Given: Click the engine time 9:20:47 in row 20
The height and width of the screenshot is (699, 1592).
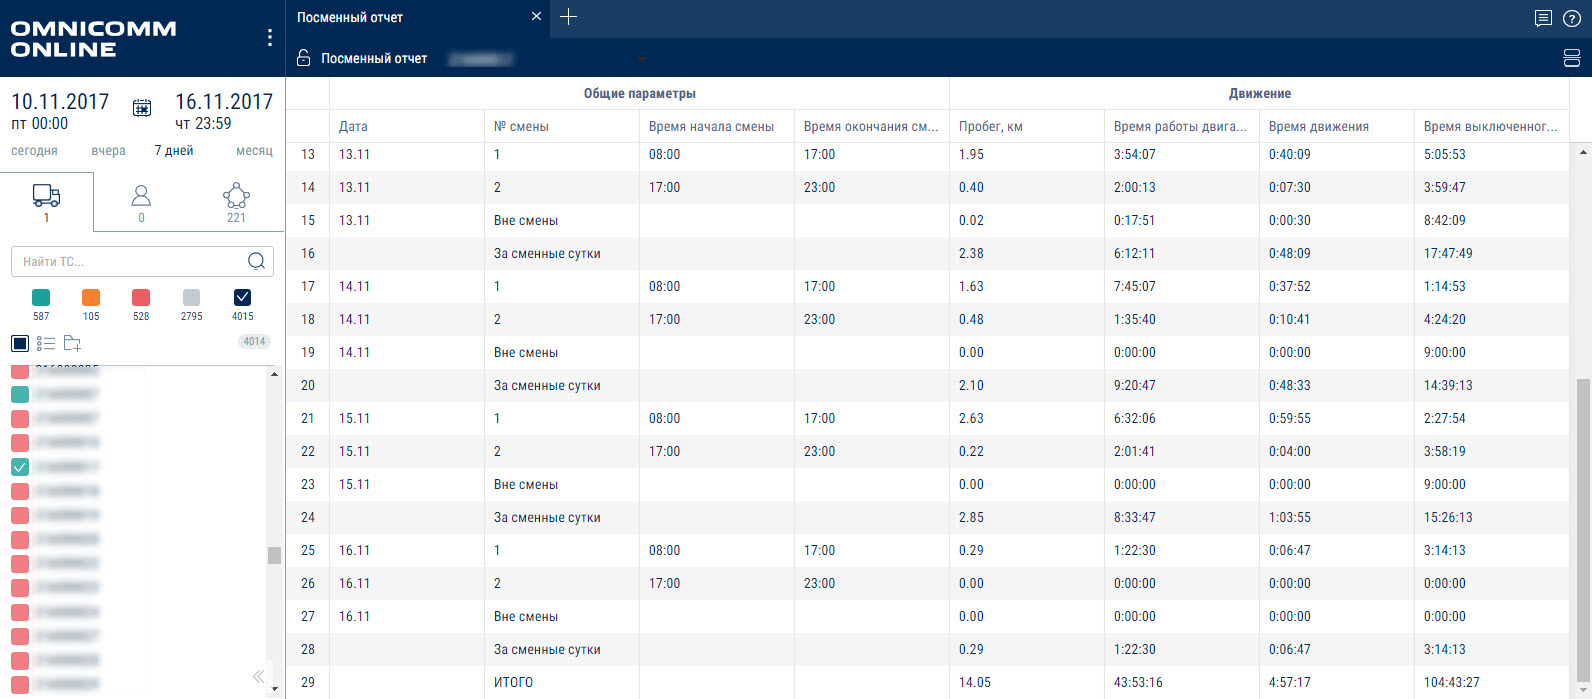Looking at the screenshot, I should pos(1135,385).
